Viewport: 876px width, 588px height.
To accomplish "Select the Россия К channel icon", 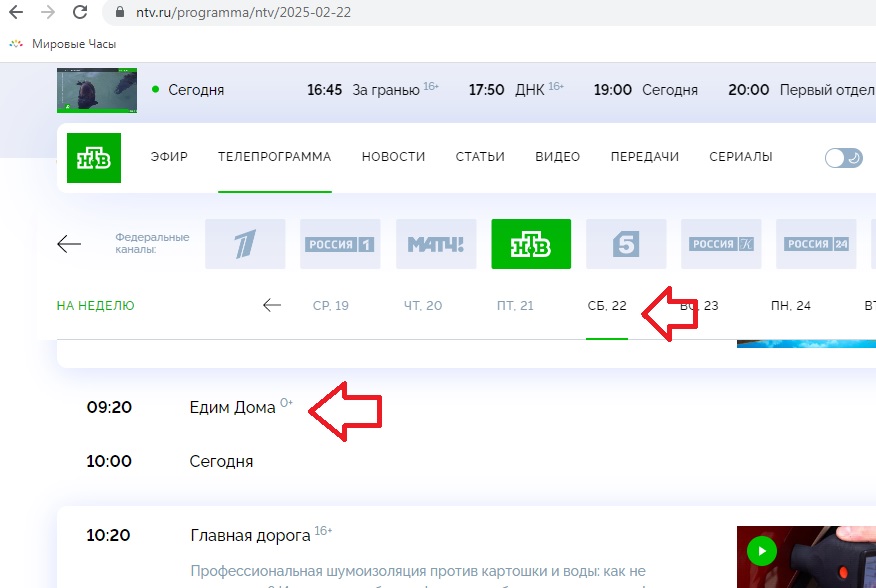I will pyautogui.click(x=721, y=244).
